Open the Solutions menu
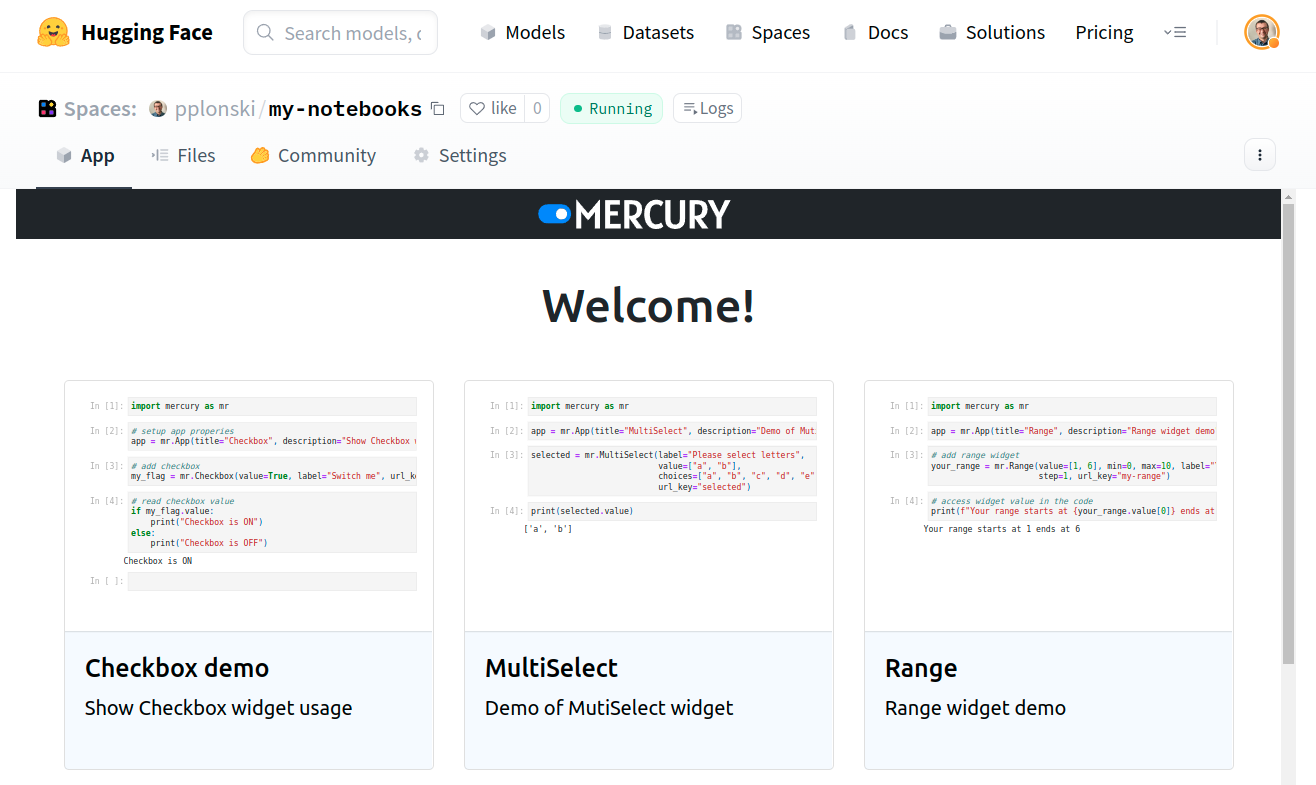 tap(992, 32)
